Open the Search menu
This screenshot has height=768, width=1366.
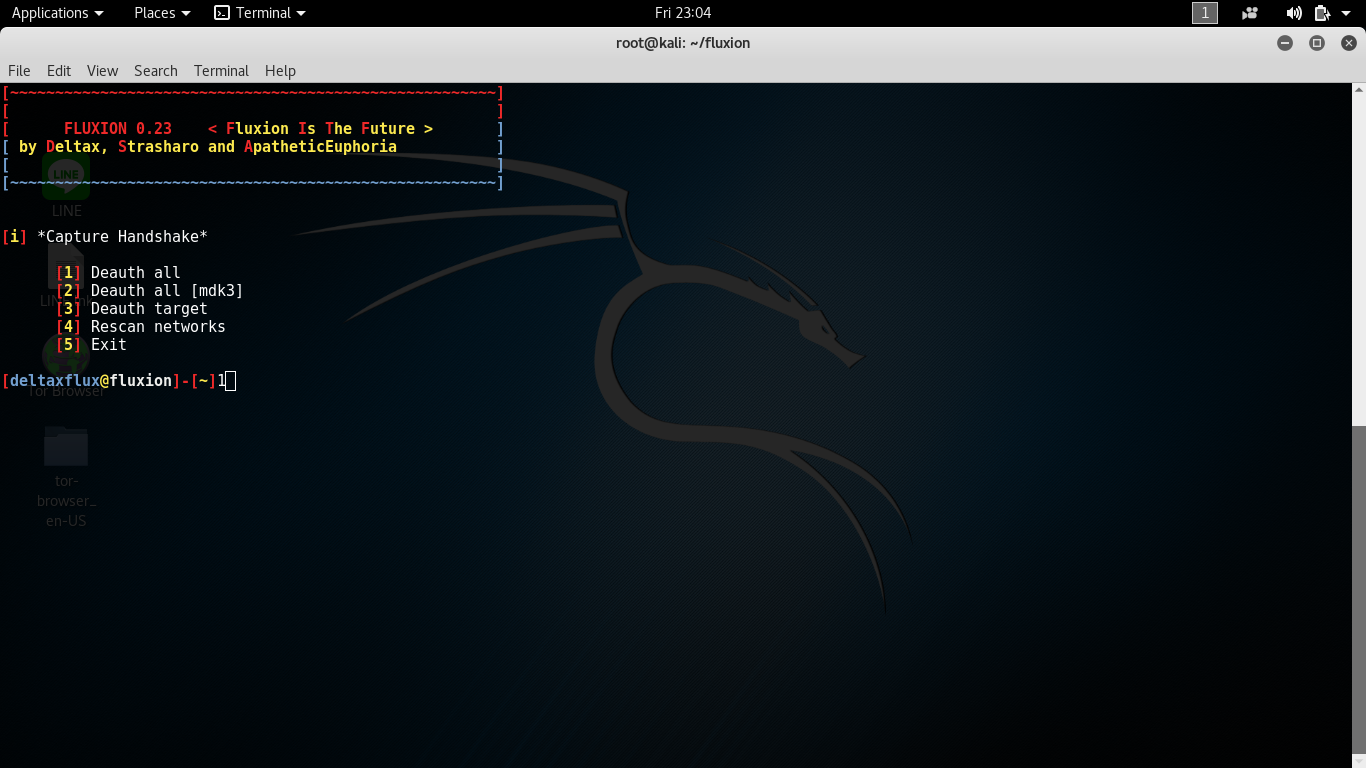click(x=156, y=70)
